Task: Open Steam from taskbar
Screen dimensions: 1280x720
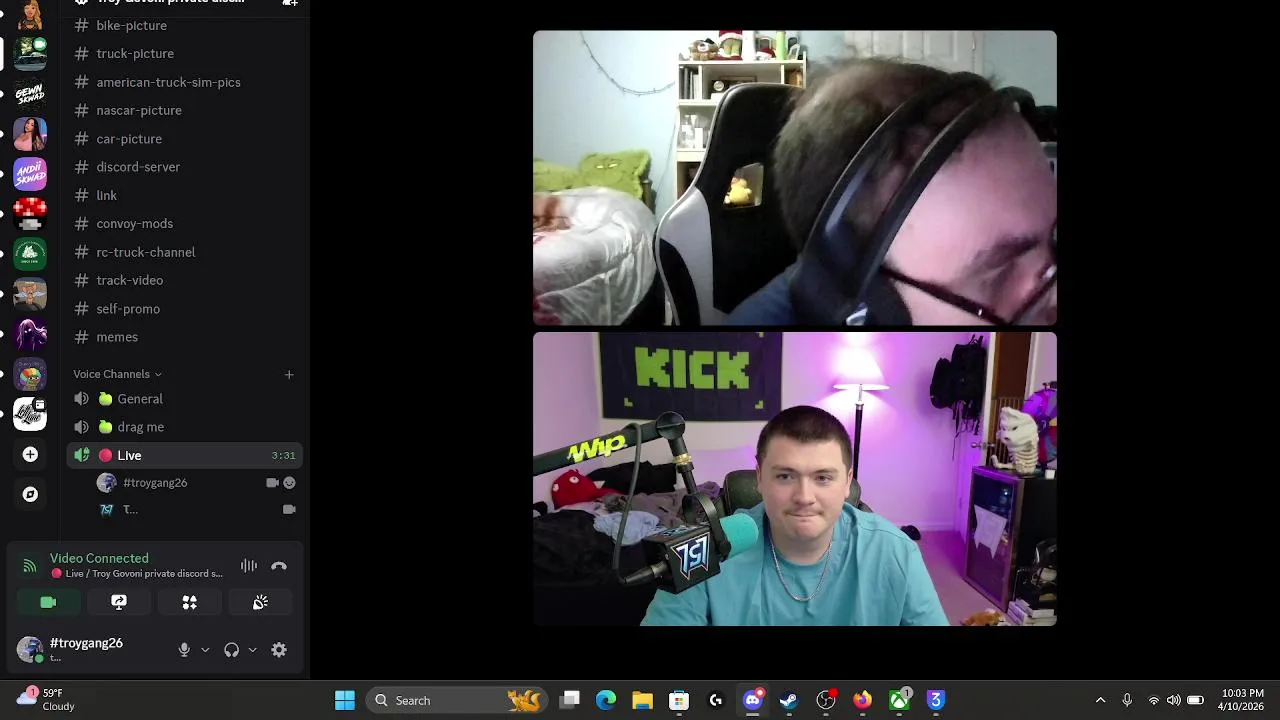Action: (789, 700)
